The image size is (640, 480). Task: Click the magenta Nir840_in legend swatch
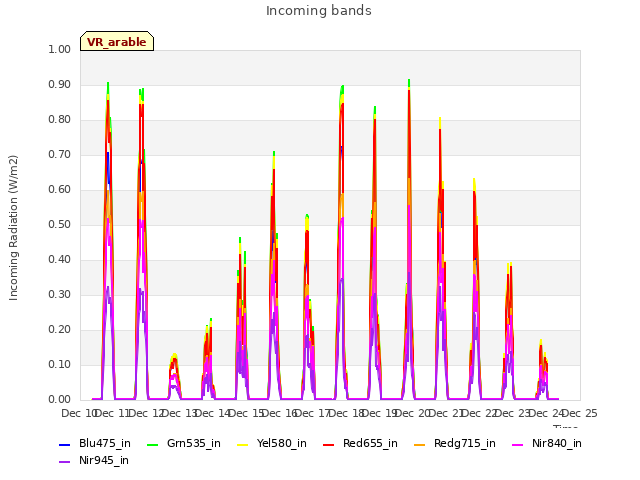tap(518, 444)
